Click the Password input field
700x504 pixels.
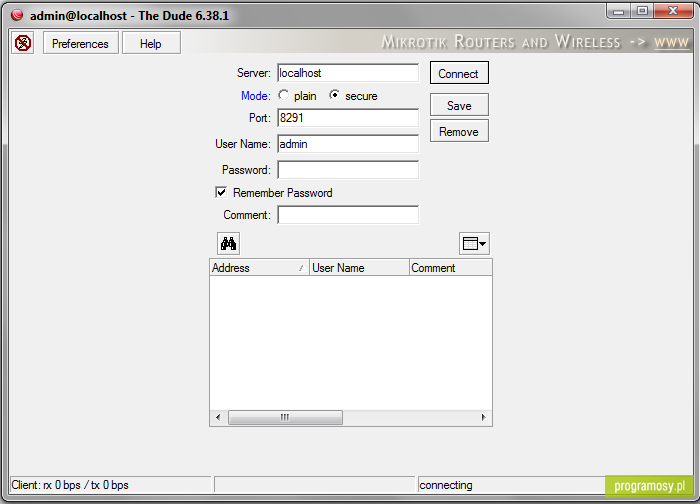point(348,170)
